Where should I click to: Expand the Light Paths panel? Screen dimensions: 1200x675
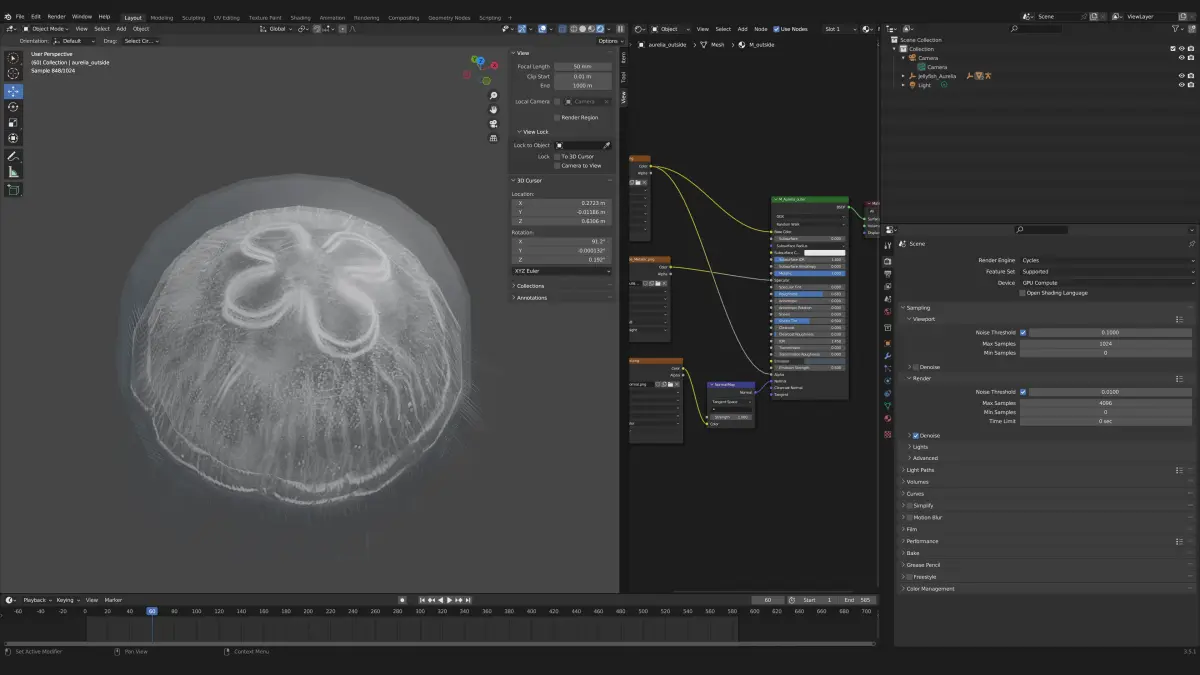click(x=920, y=470)
